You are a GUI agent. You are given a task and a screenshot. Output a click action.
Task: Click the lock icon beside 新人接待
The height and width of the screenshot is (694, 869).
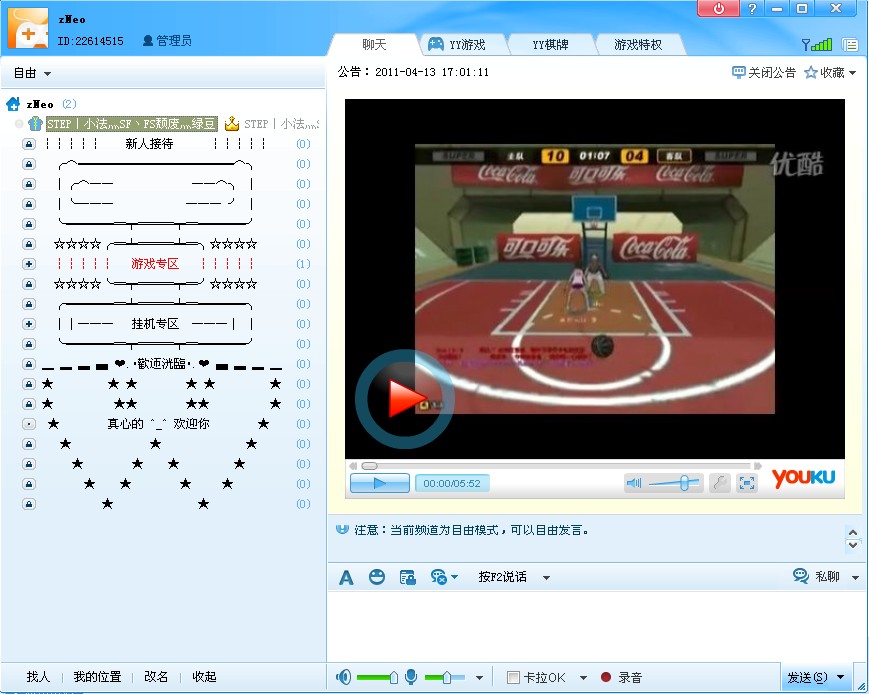29,144
